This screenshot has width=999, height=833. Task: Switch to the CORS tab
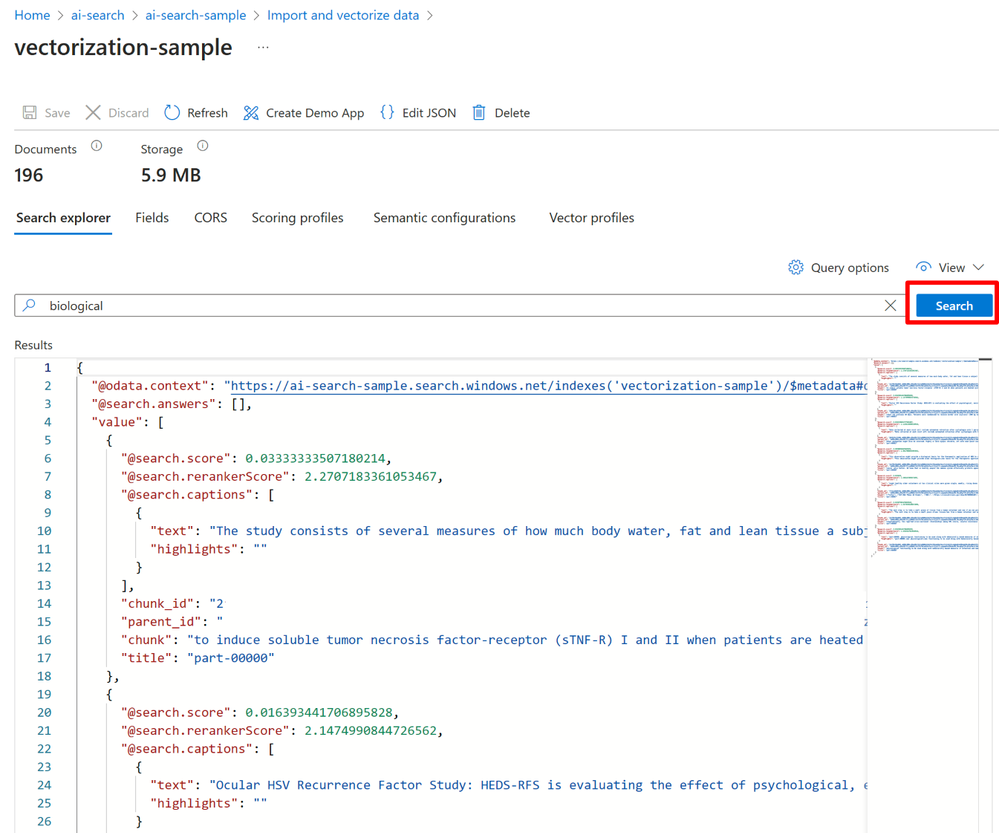(x=210, y=218)
